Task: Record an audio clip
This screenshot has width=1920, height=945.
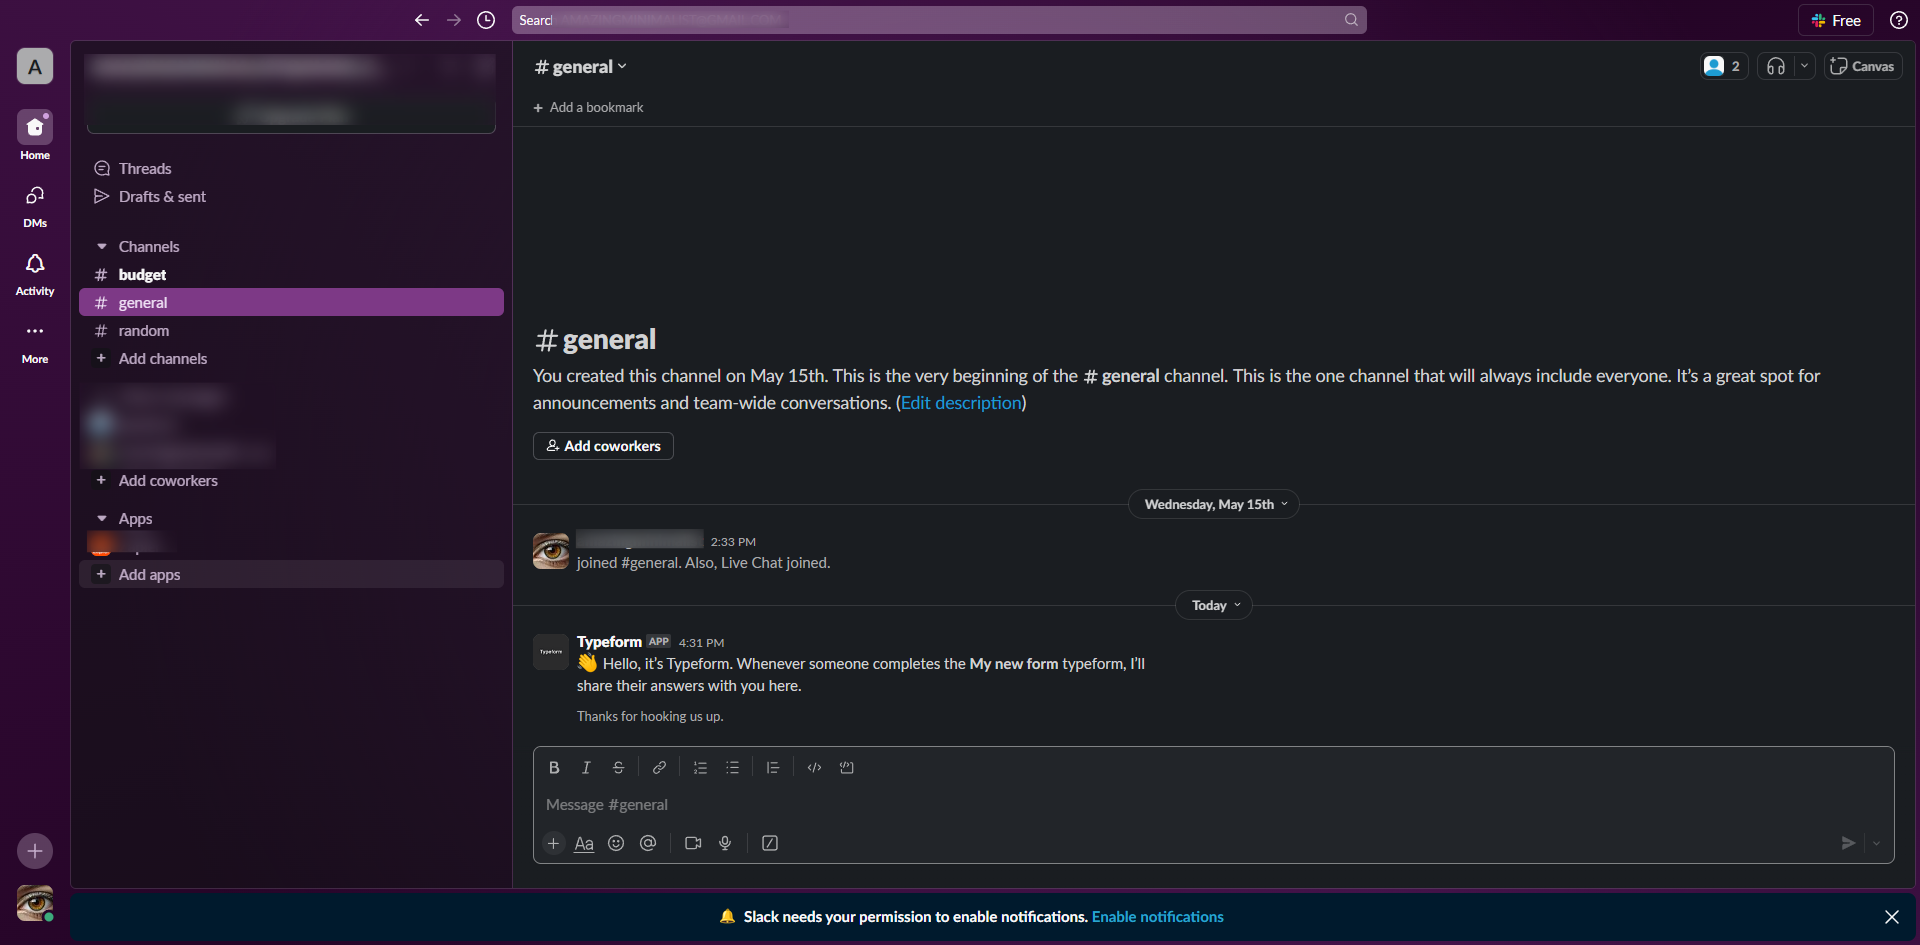Action: [x=725, y=843]
